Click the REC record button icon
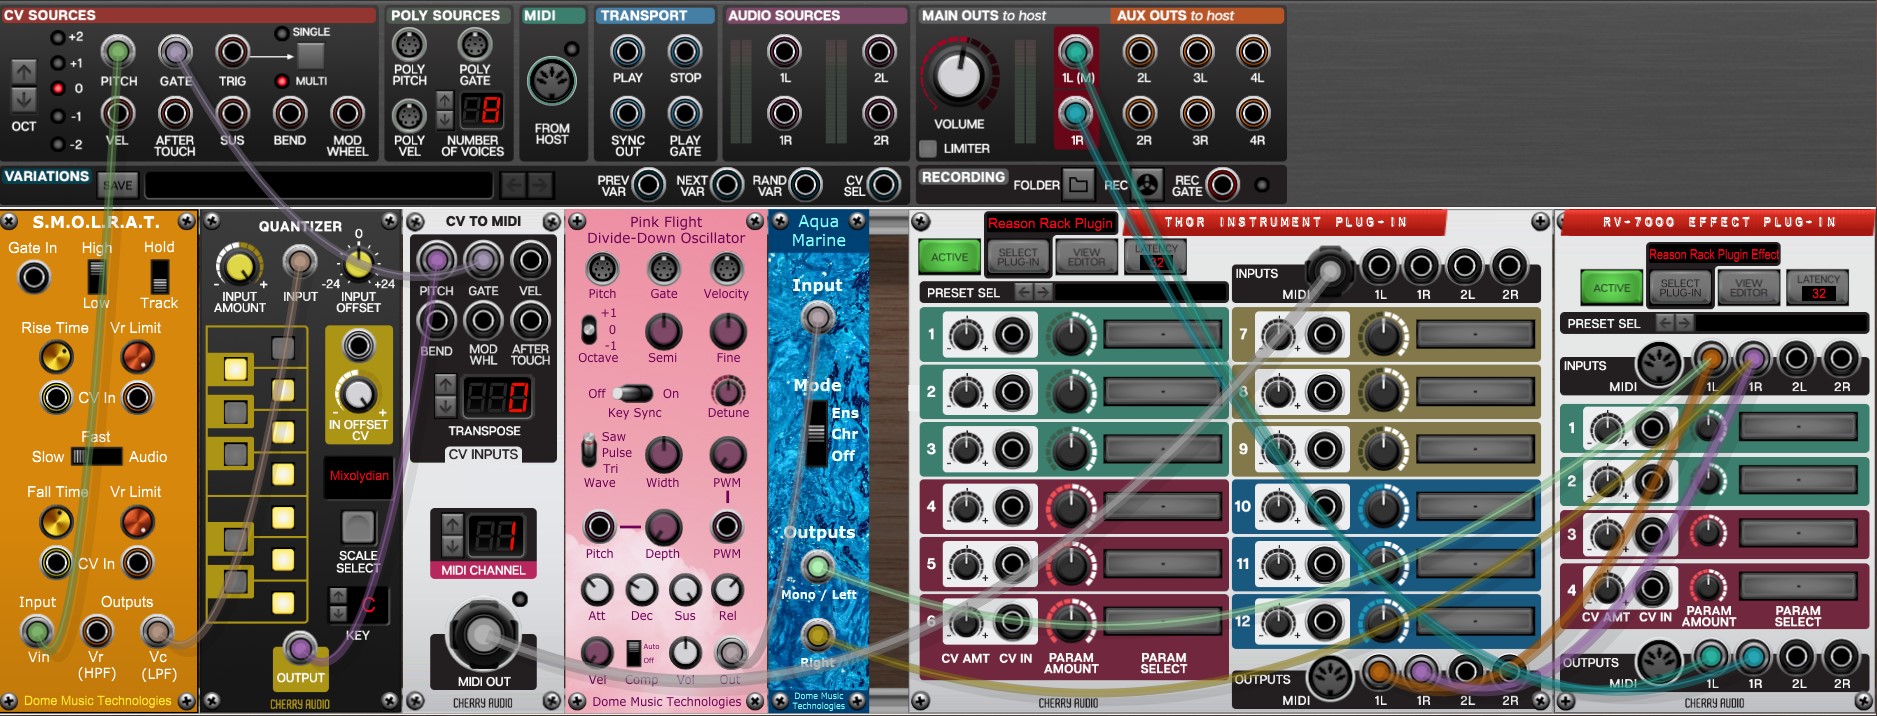 pyautogui.click(x=1147, y=184)
